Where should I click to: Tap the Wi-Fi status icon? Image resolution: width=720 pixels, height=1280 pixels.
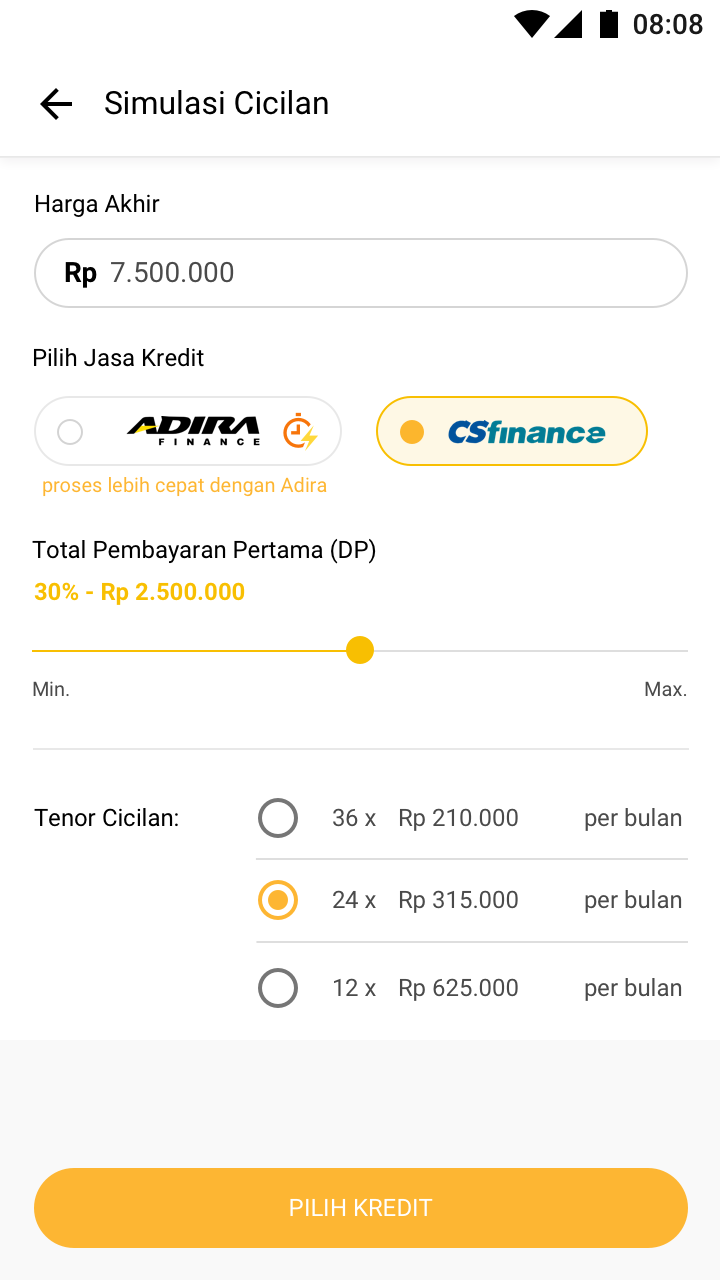click(531, 24)
